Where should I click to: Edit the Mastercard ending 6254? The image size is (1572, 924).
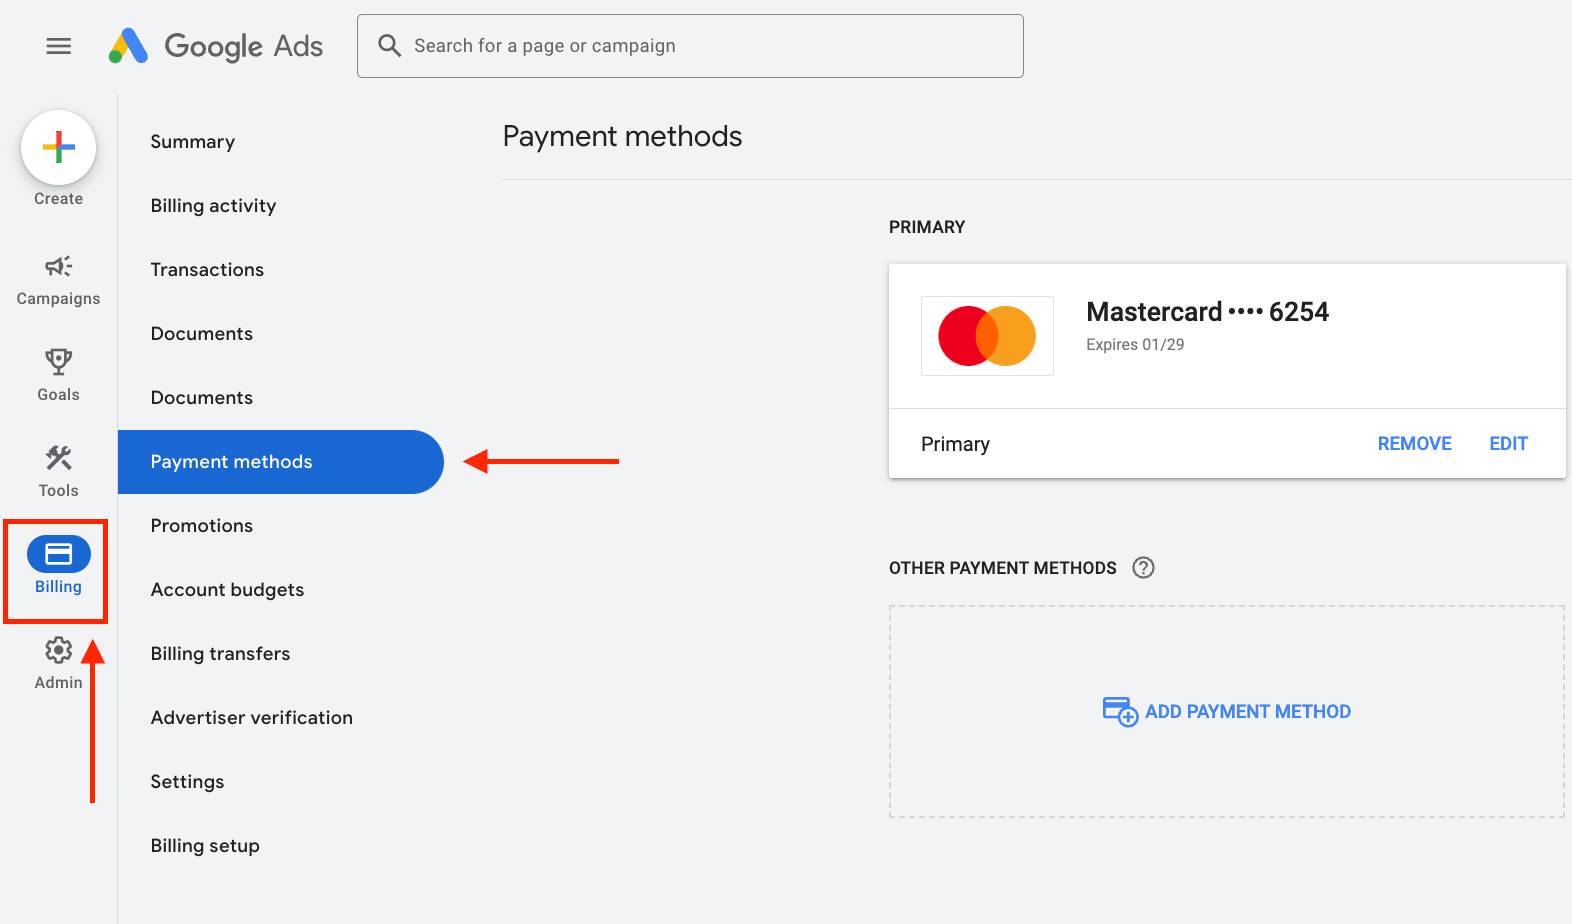[1508, 444]
